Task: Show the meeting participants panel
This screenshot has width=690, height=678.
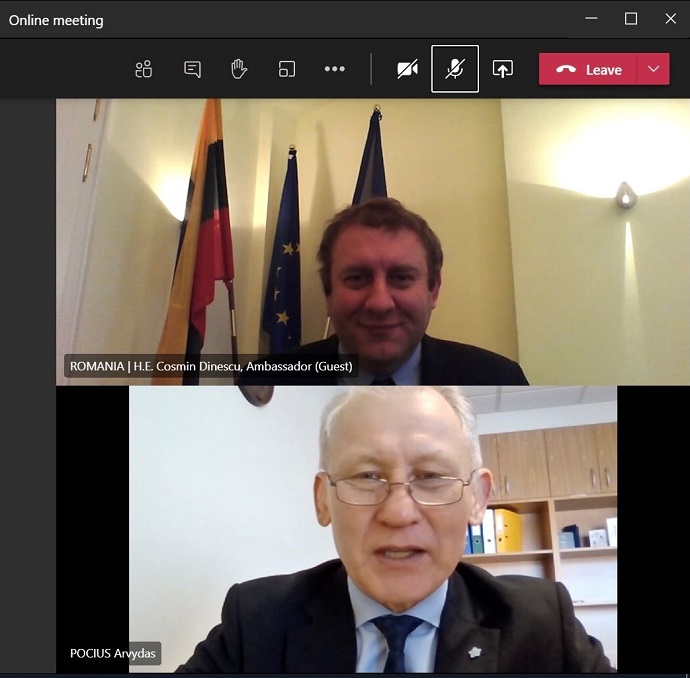Action: click(144, 69)
